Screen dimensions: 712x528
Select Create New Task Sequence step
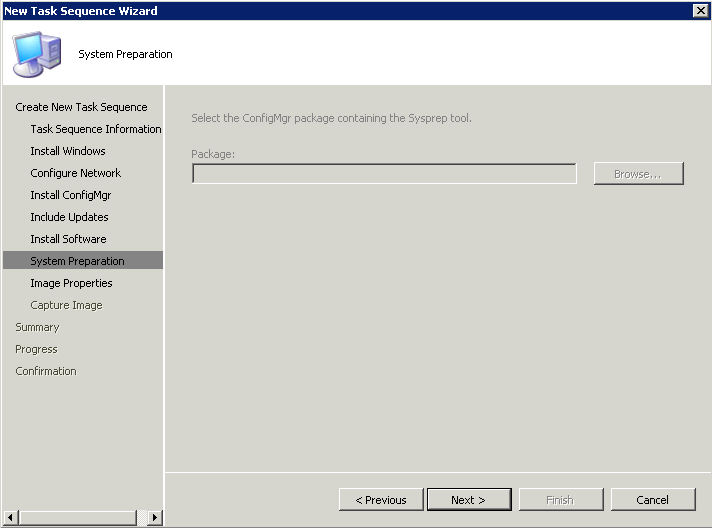(81, 107)
